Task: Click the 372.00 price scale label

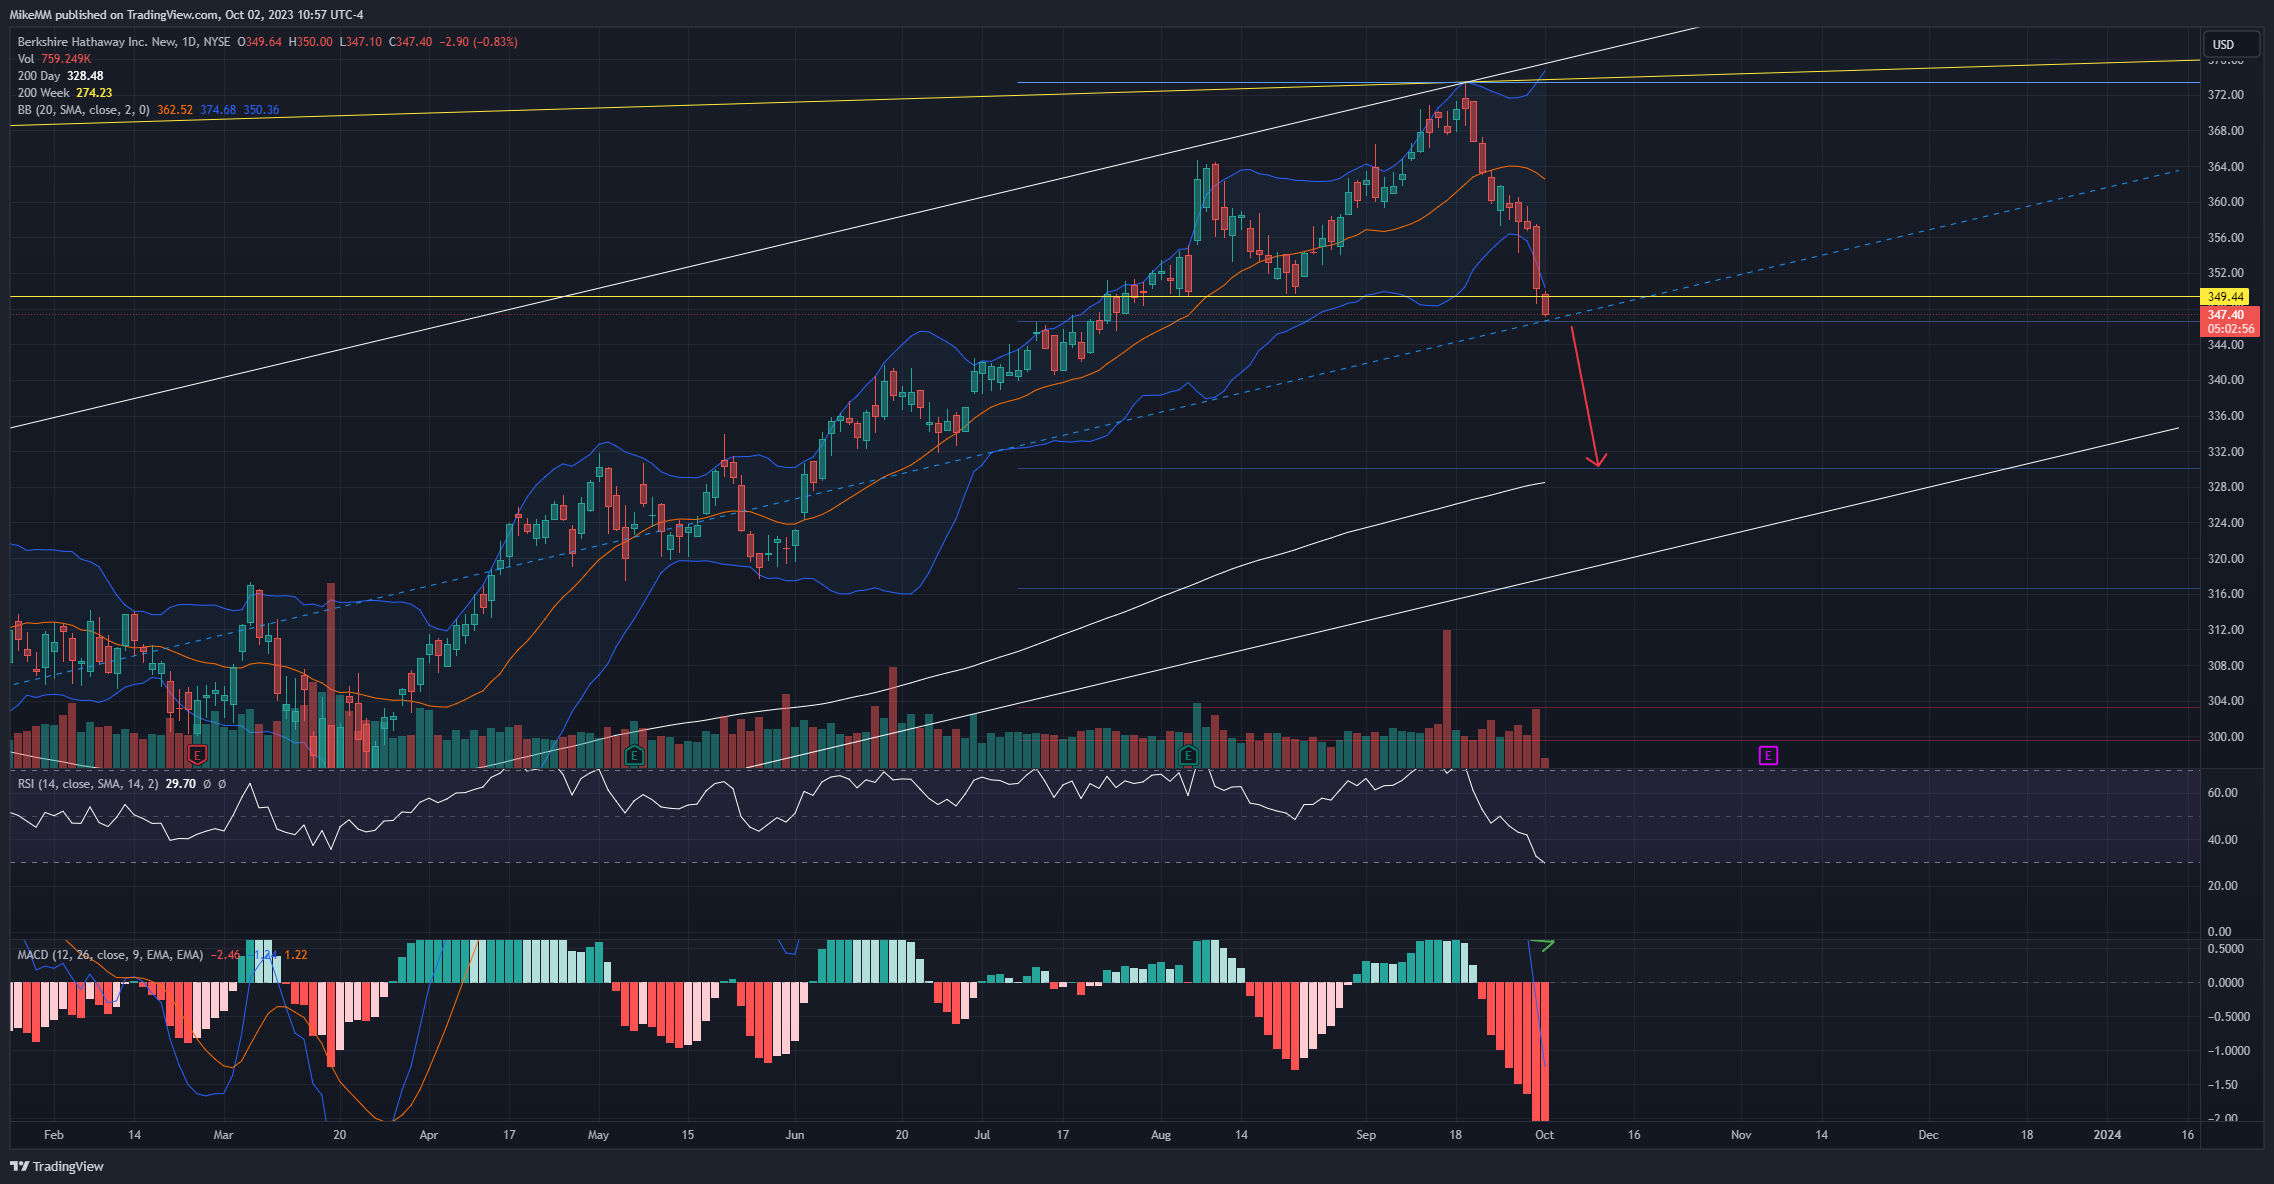Action: click(2225, 95)
